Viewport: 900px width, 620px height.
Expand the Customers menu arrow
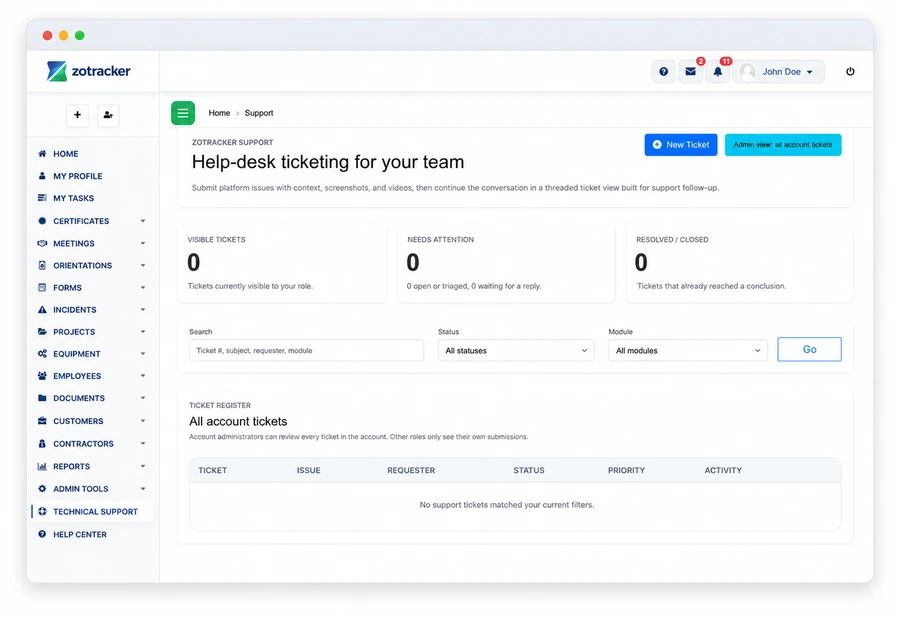[143, 421]
